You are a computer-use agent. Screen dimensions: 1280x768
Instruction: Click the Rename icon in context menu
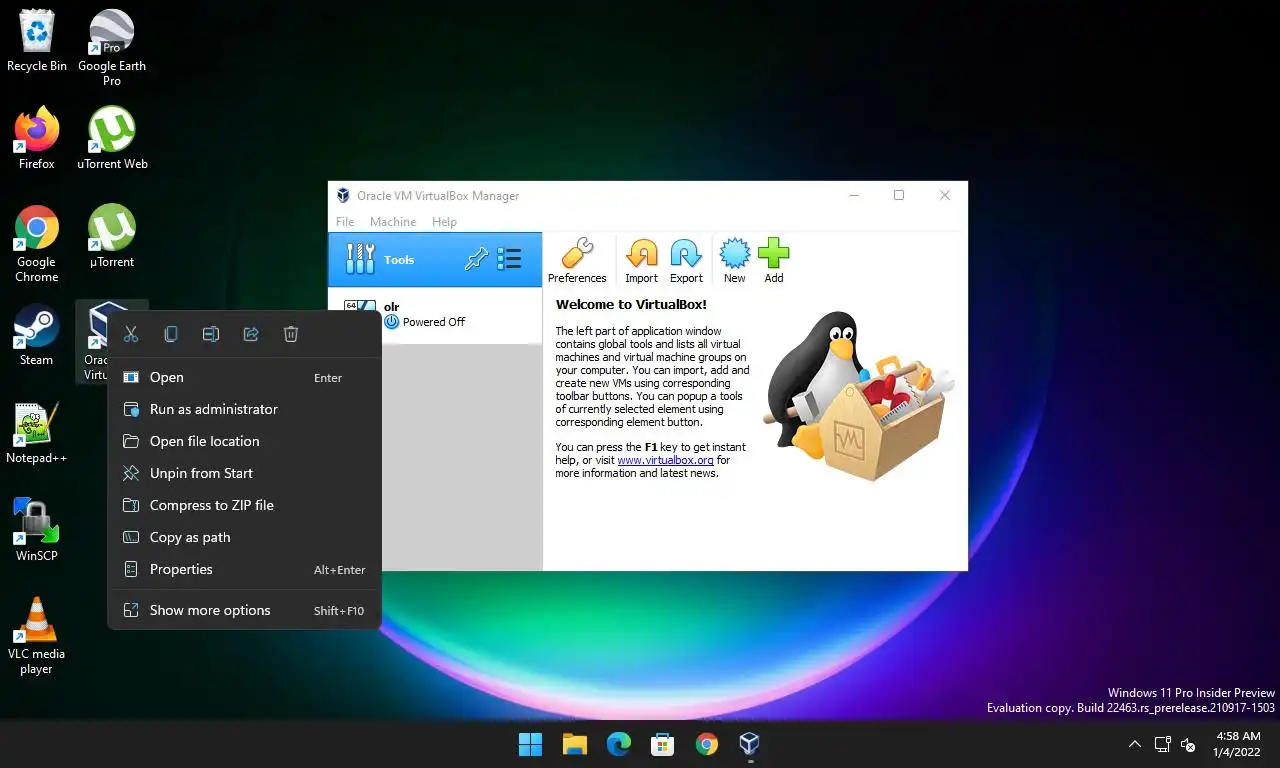[210, 334]
